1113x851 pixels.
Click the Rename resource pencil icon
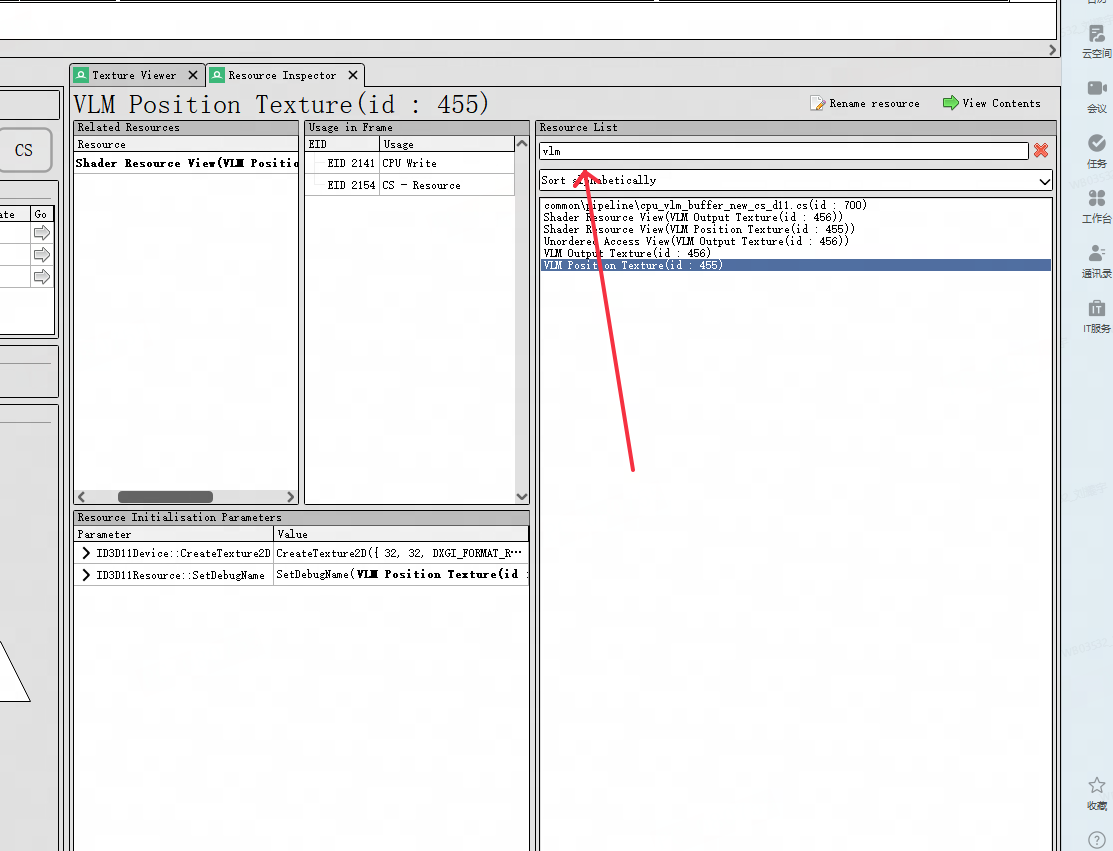tap(818, 103)
